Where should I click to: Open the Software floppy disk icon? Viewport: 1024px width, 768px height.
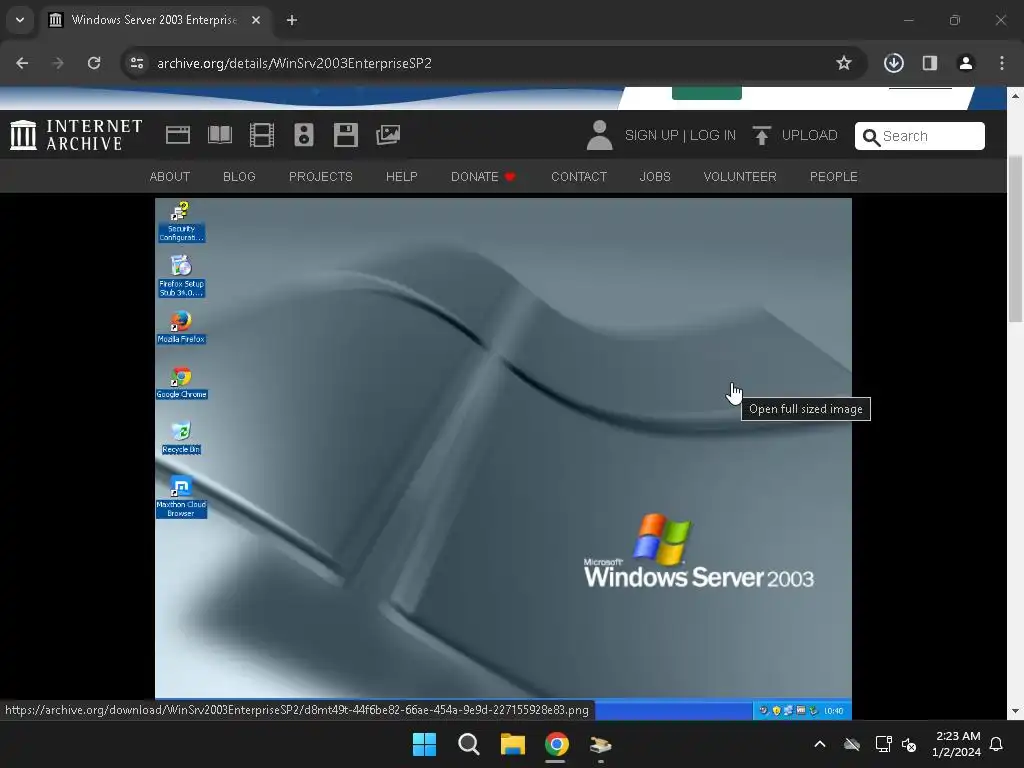click(x=345, y=135)
